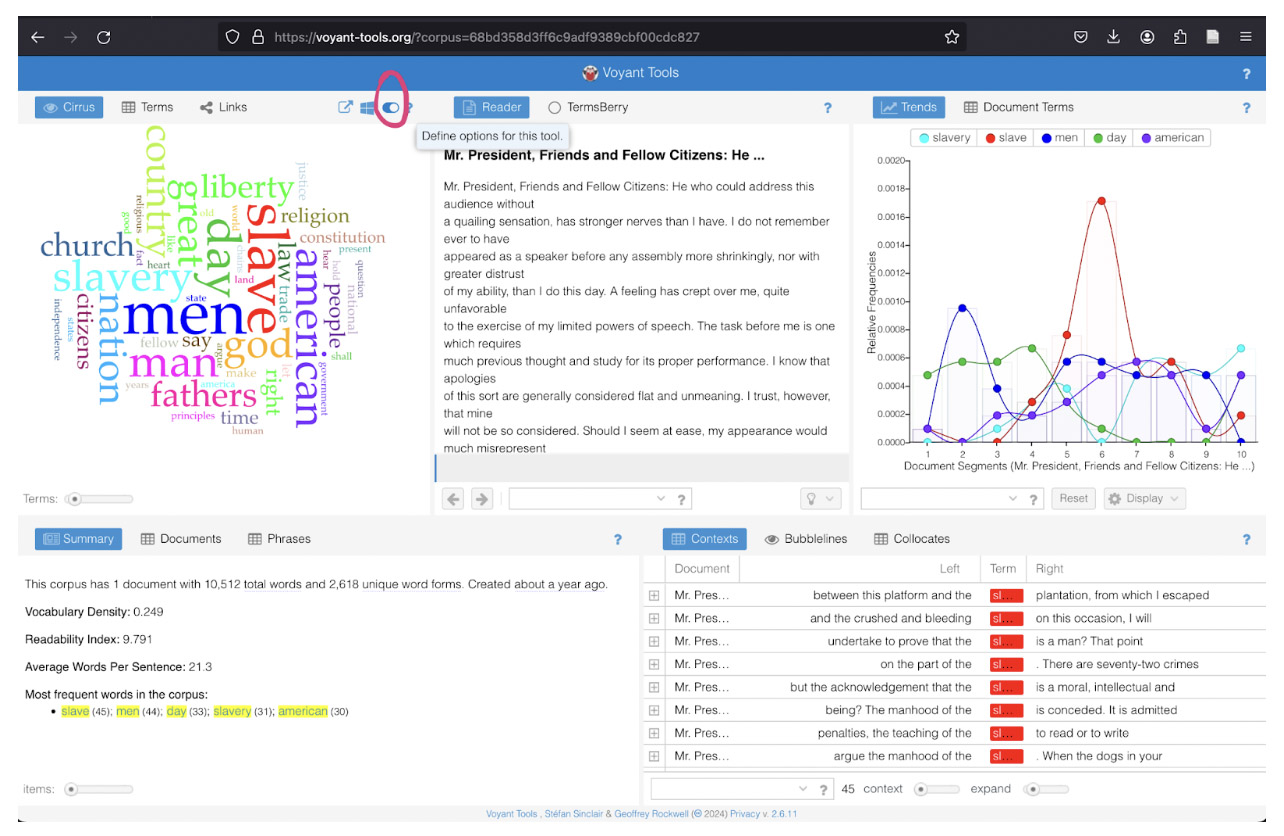Open the TermsBerry tab
Screen dimensions: 1284x836
tap(588, 107)
